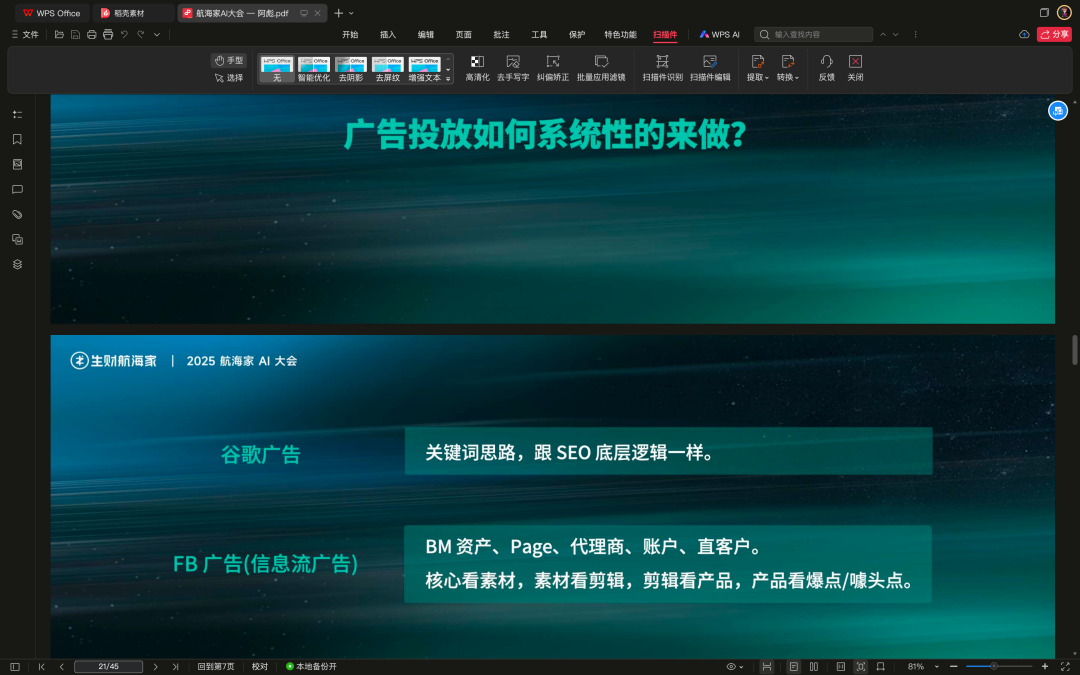Click 回到第7页 link in status bar
The width and height of the screenshot is (1080, 675).
pyautogui.click(x=216, y=667)
